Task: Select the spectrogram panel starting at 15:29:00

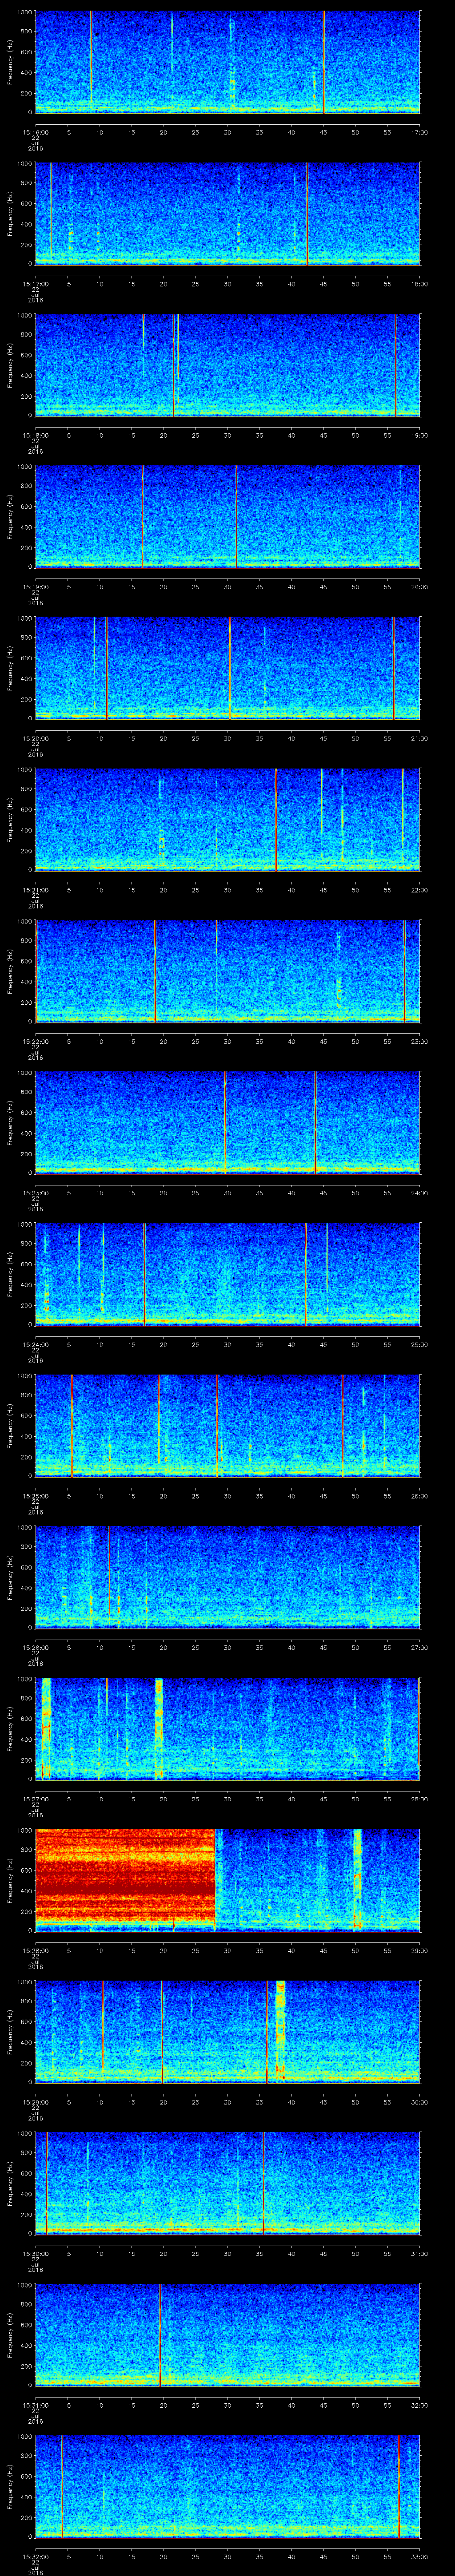Action: point(228,2032)
